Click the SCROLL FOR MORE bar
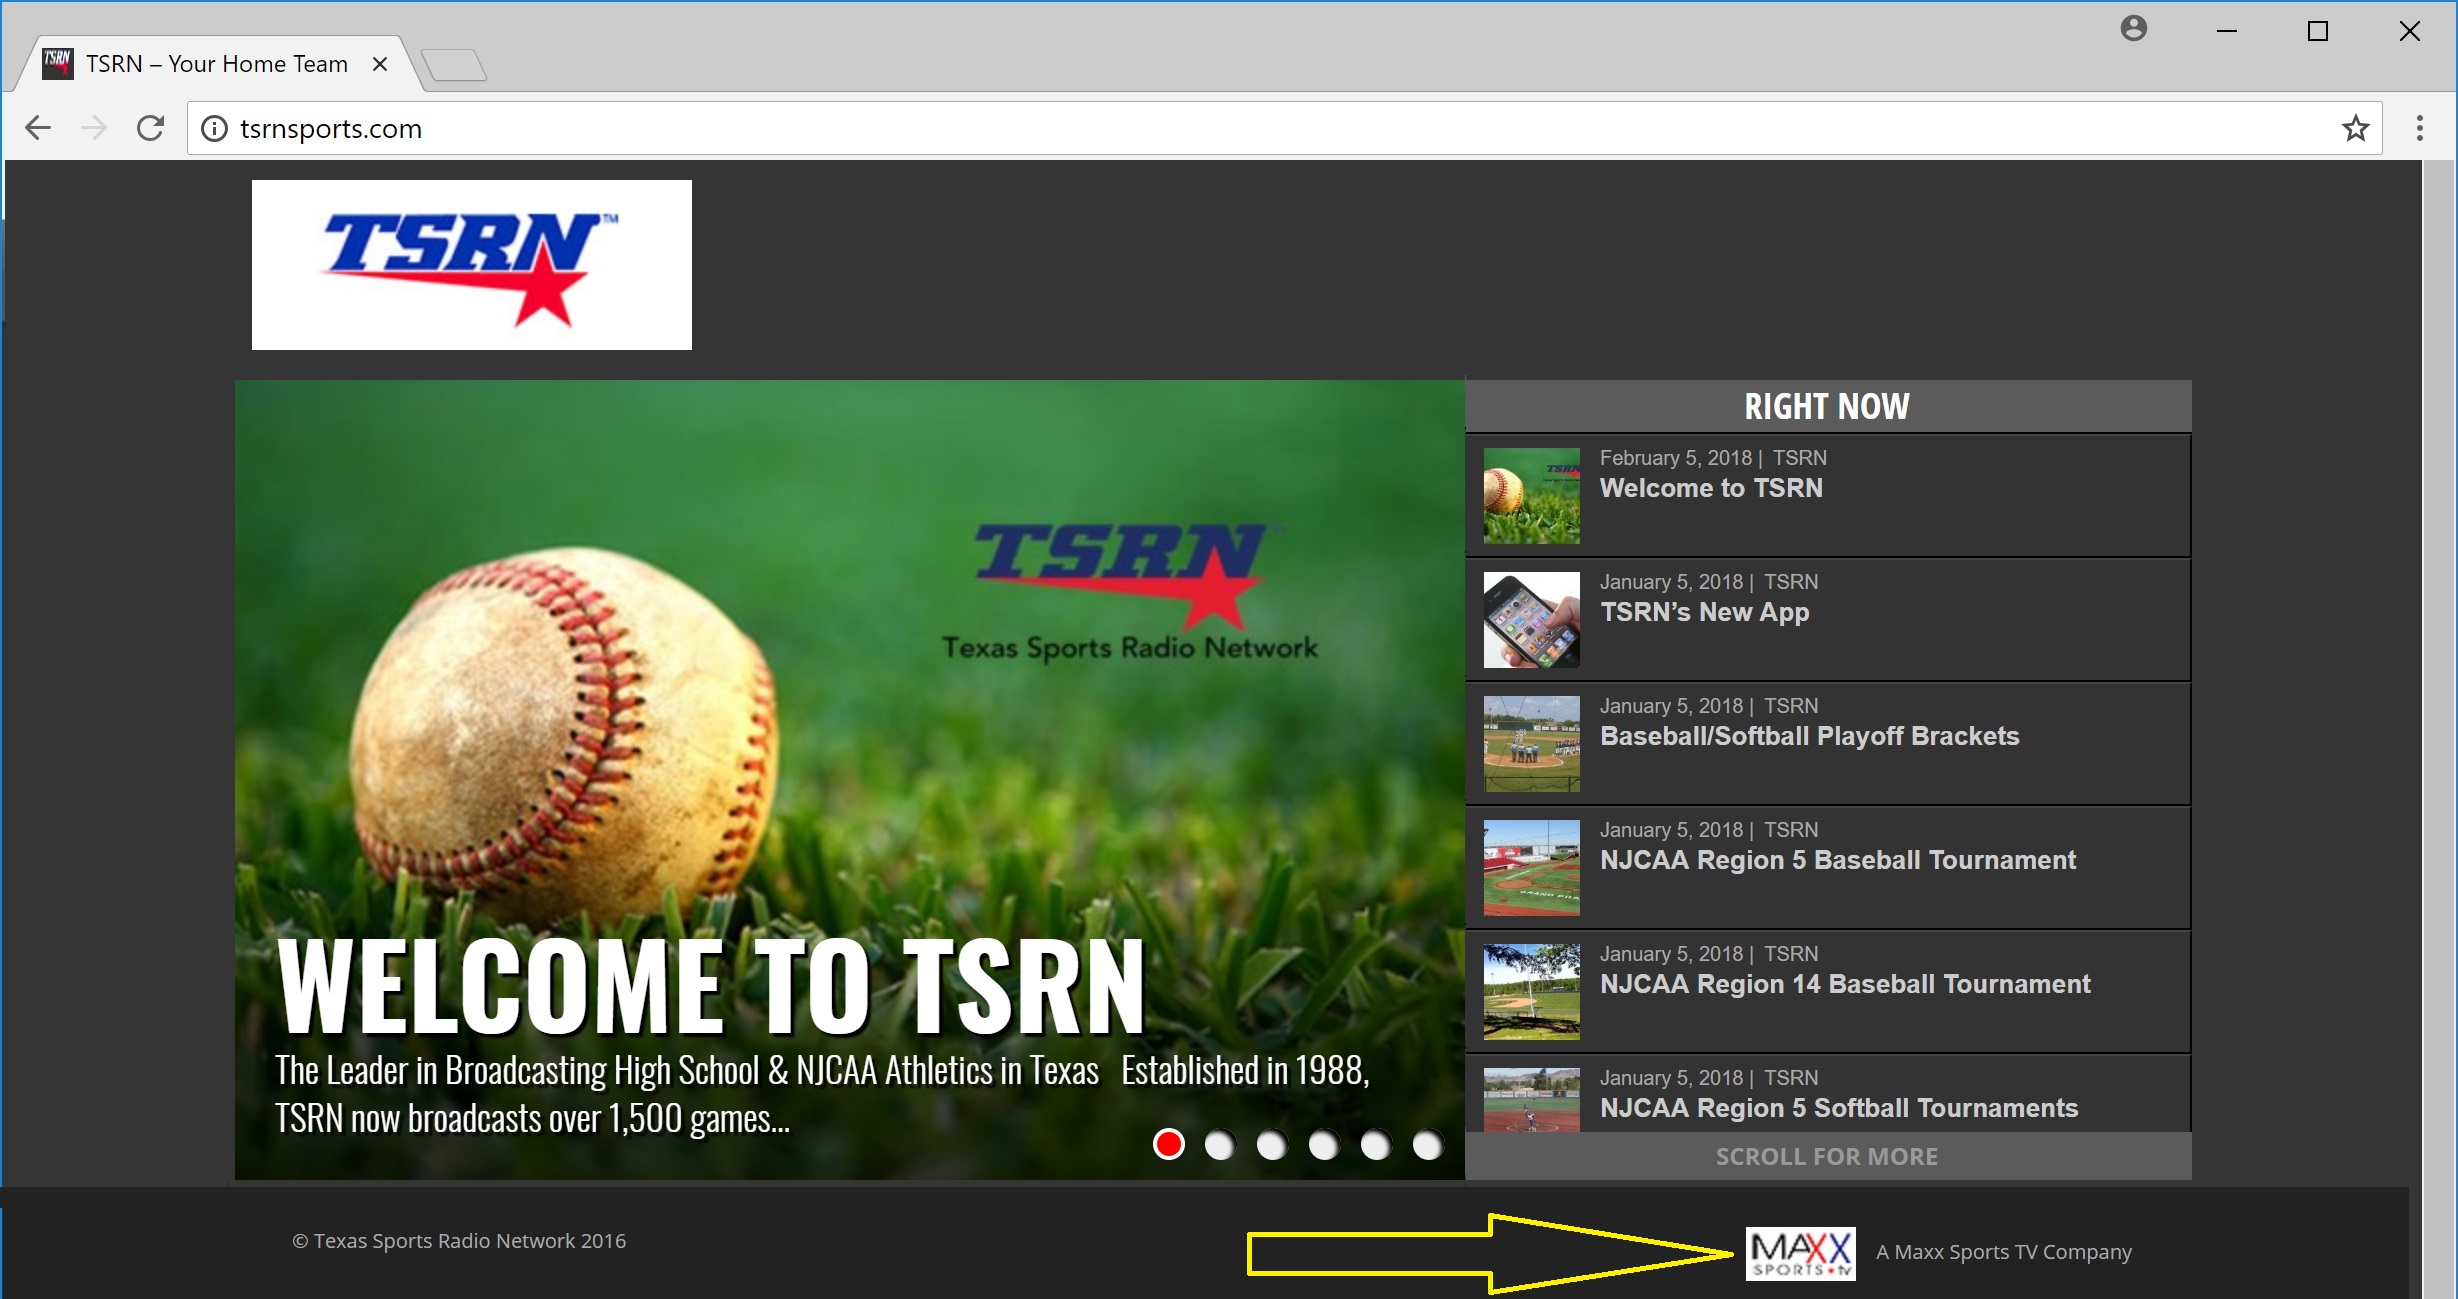Viewport: 2458px width, 1299px height. pos(1827,1157)
